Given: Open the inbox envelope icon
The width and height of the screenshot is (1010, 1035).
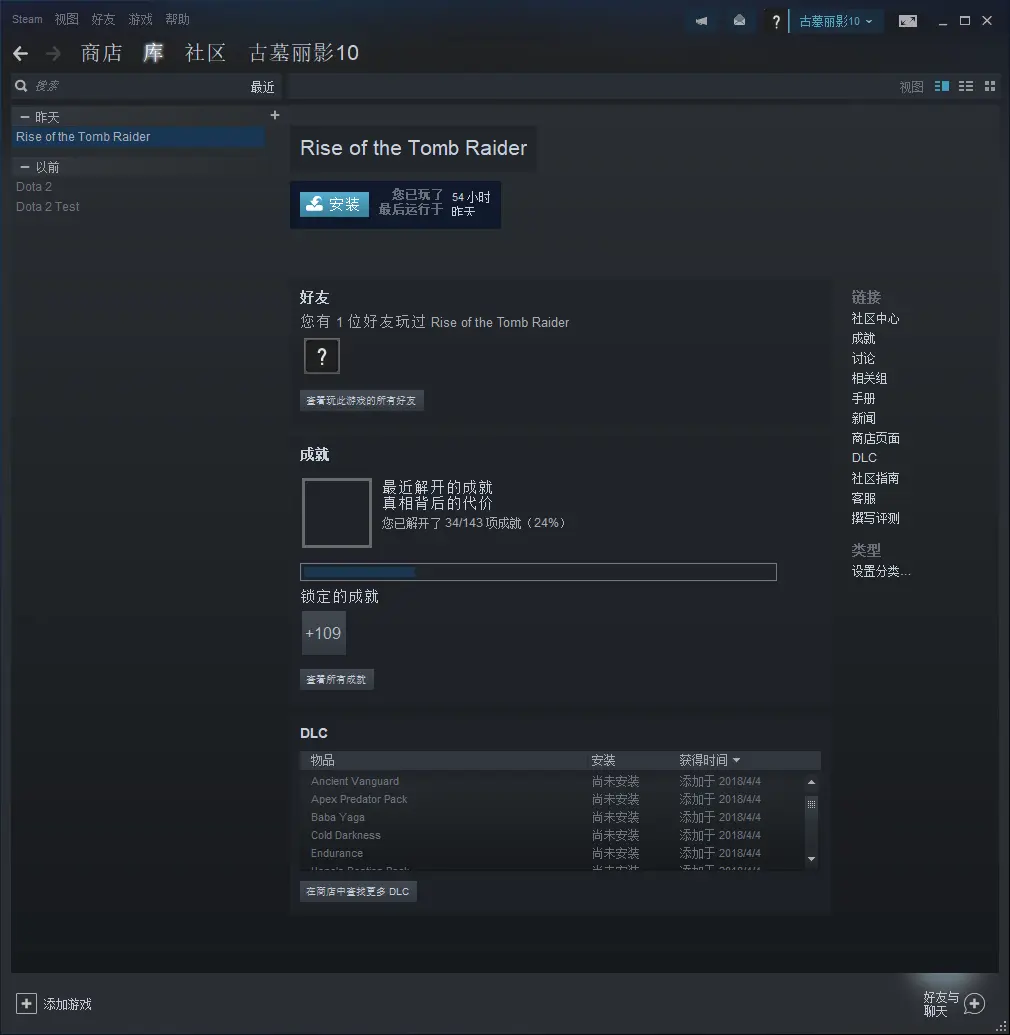Looking at the screenshot, I should [739, 21].
